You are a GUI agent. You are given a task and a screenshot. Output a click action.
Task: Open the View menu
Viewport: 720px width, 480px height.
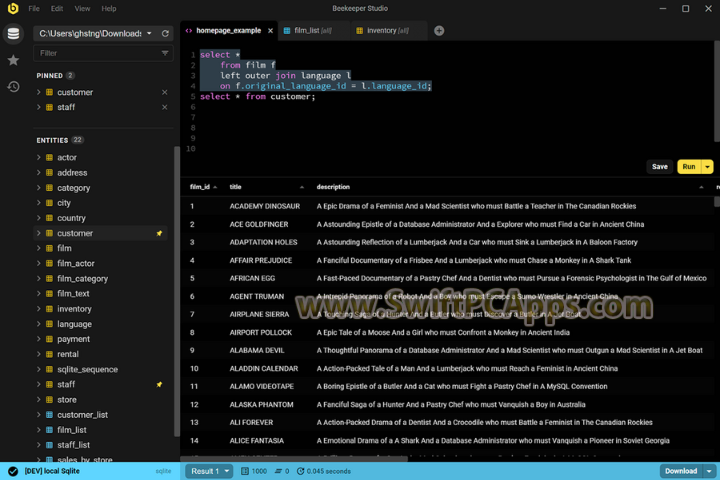(x=83, y=9)
